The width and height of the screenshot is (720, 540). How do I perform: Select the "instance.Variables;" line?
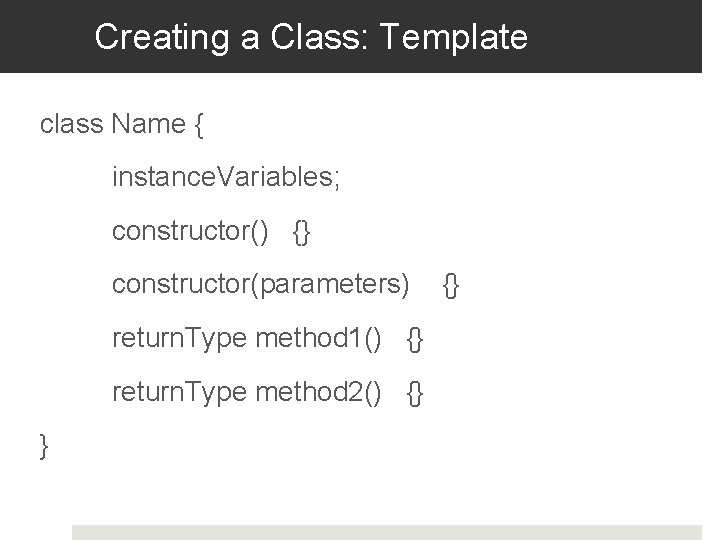[226, 178]
